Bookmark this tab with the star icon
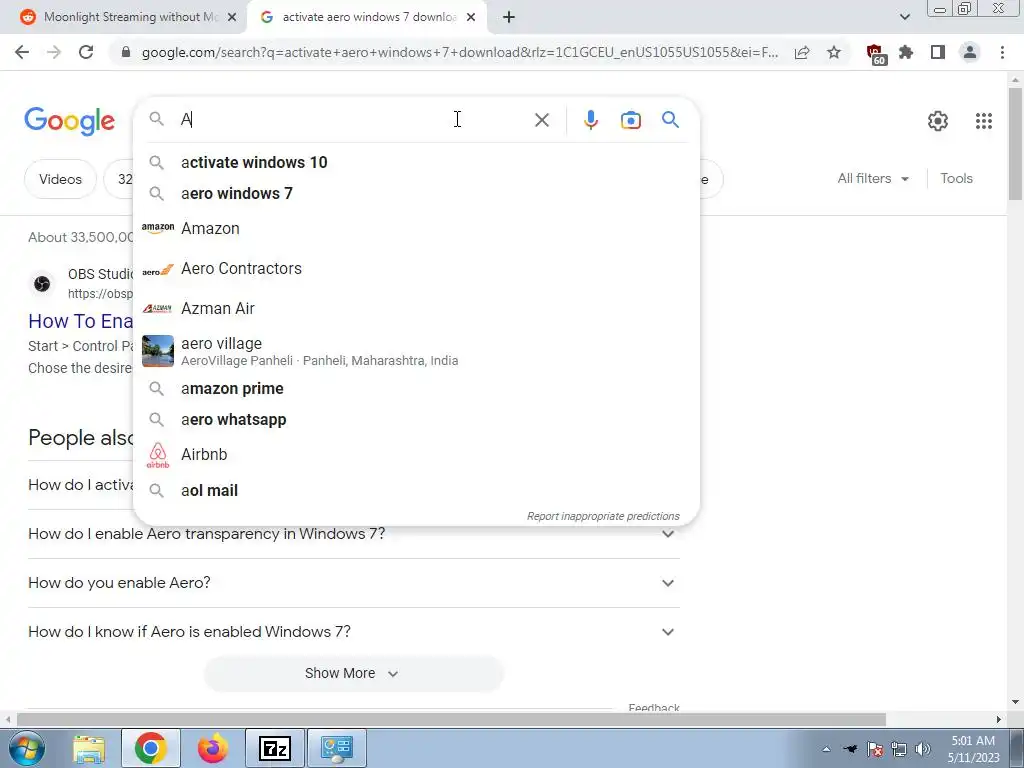This screenshot has width=1024, height=768. click(834, 52)
